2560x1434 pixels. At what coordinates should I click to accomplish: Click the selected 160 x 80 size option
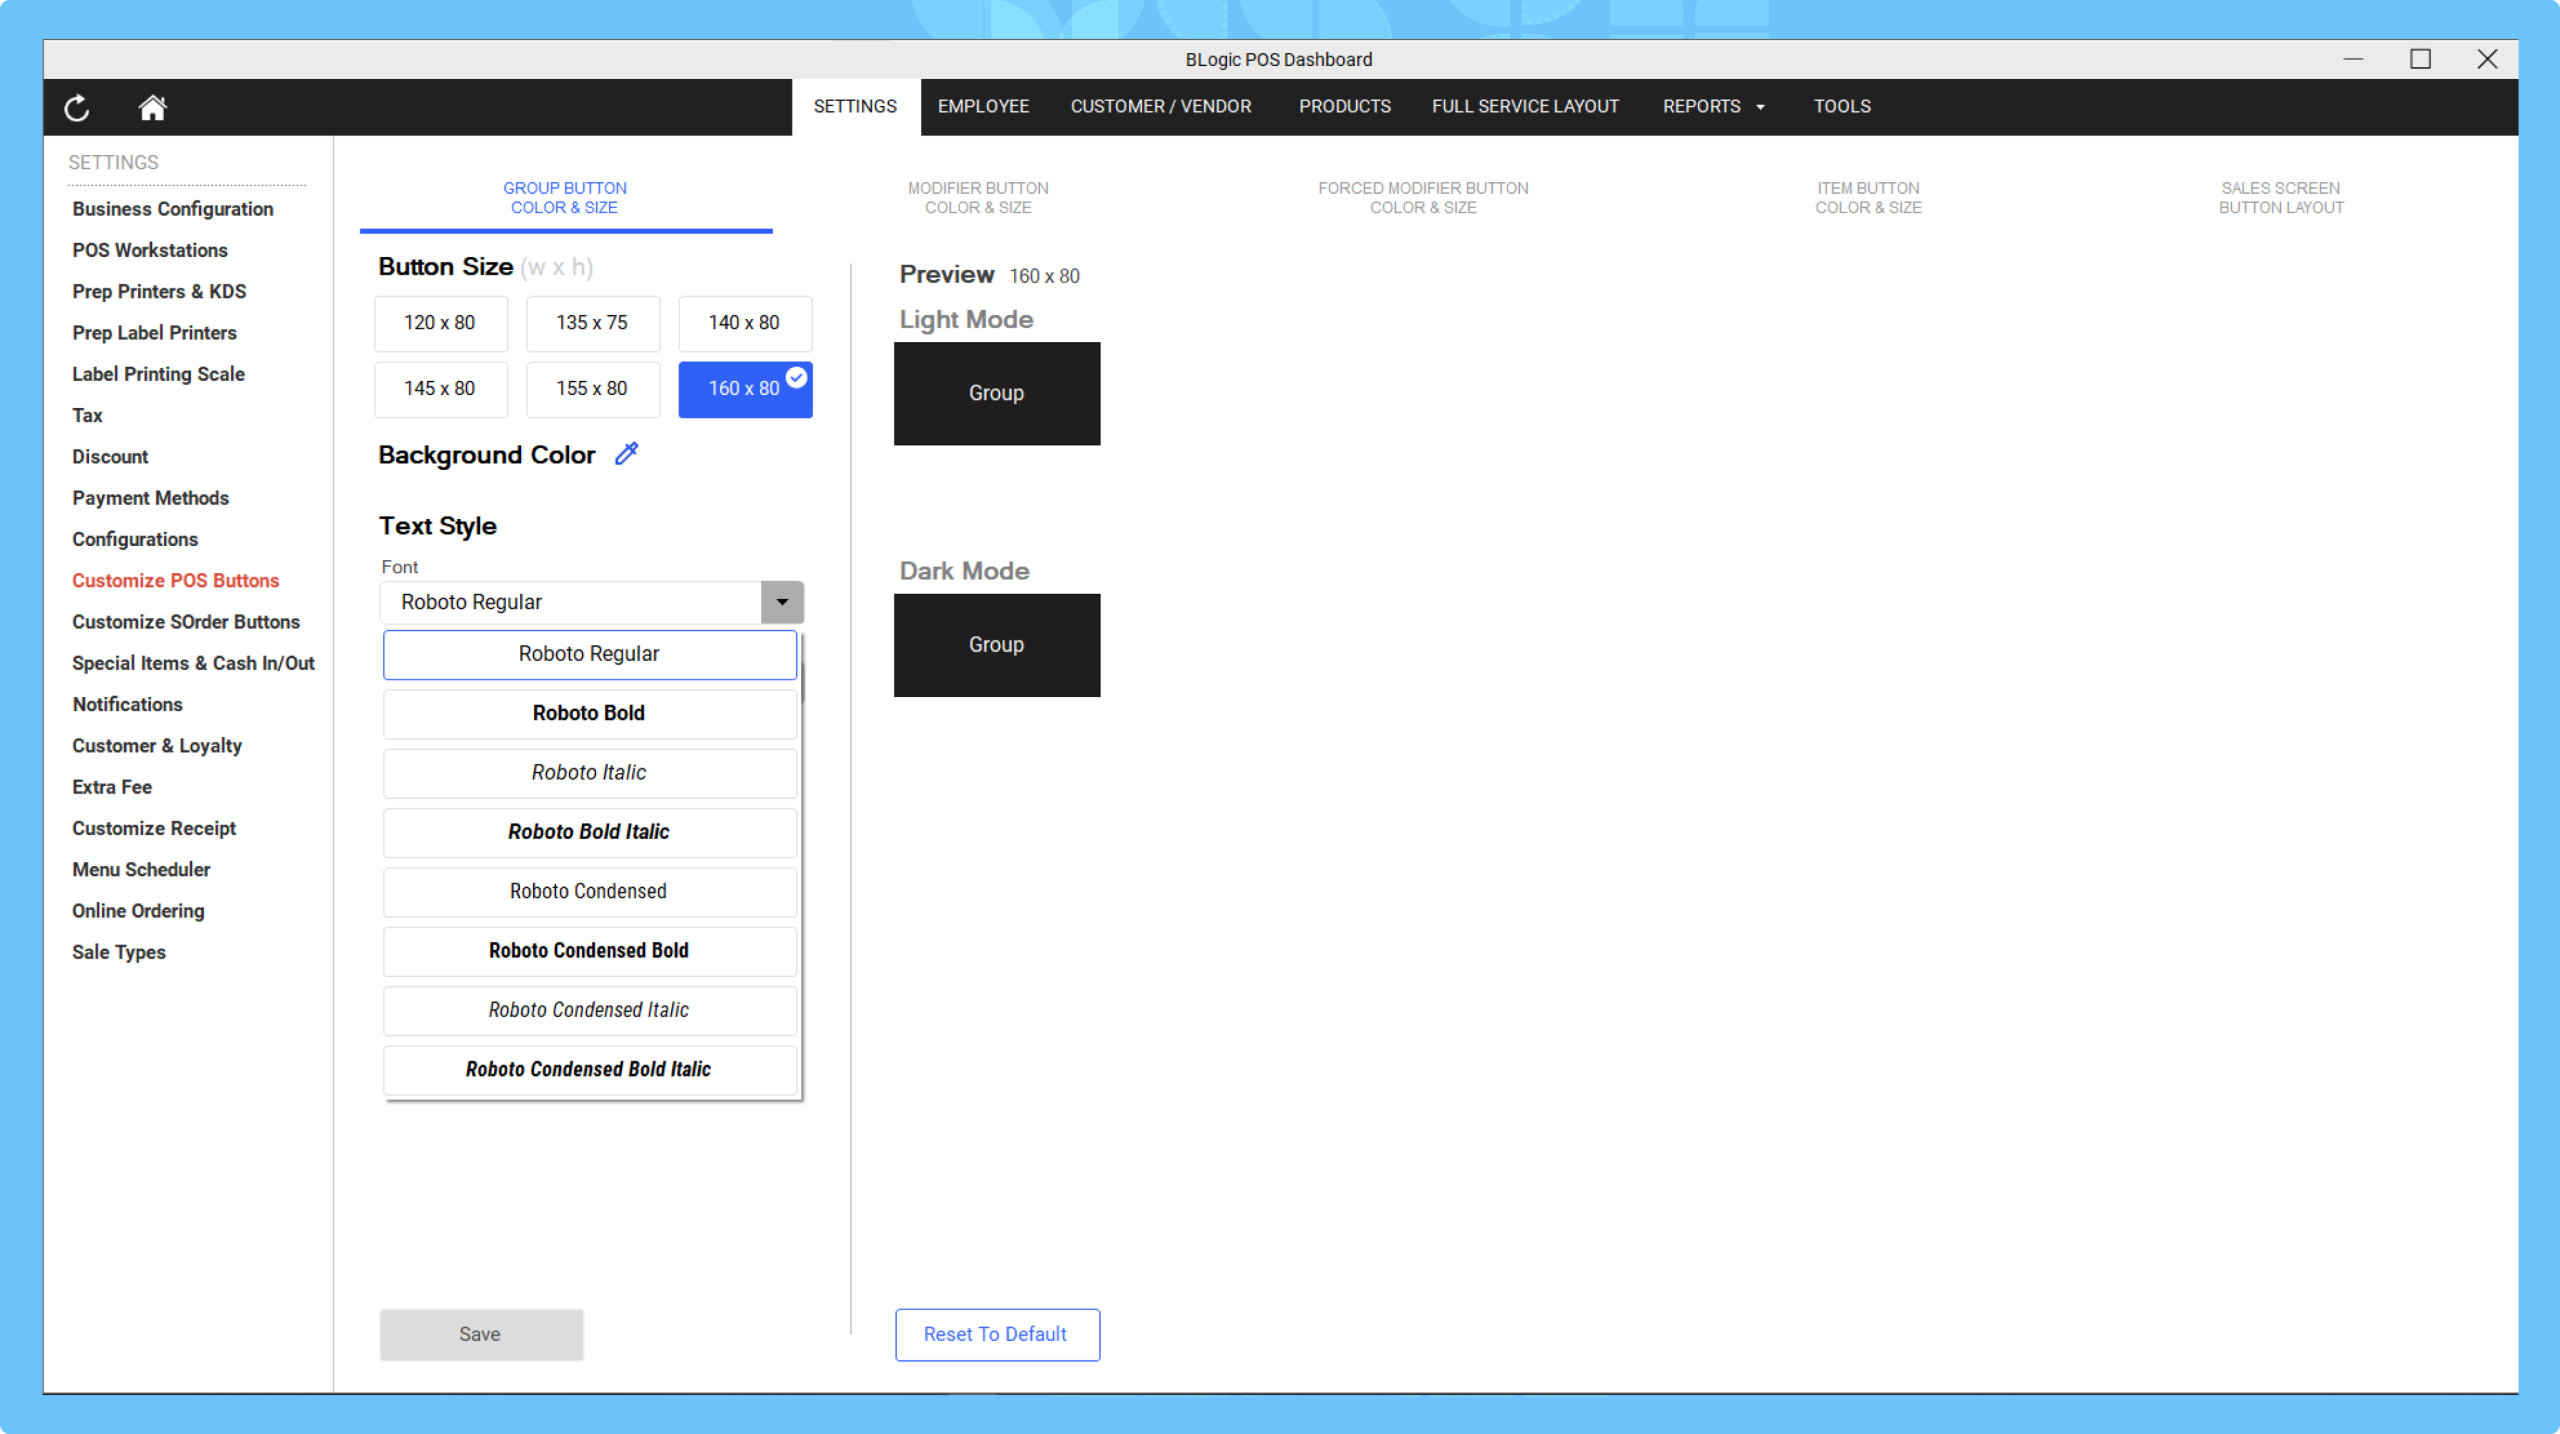pyautogui.click(x=744, y=389)
